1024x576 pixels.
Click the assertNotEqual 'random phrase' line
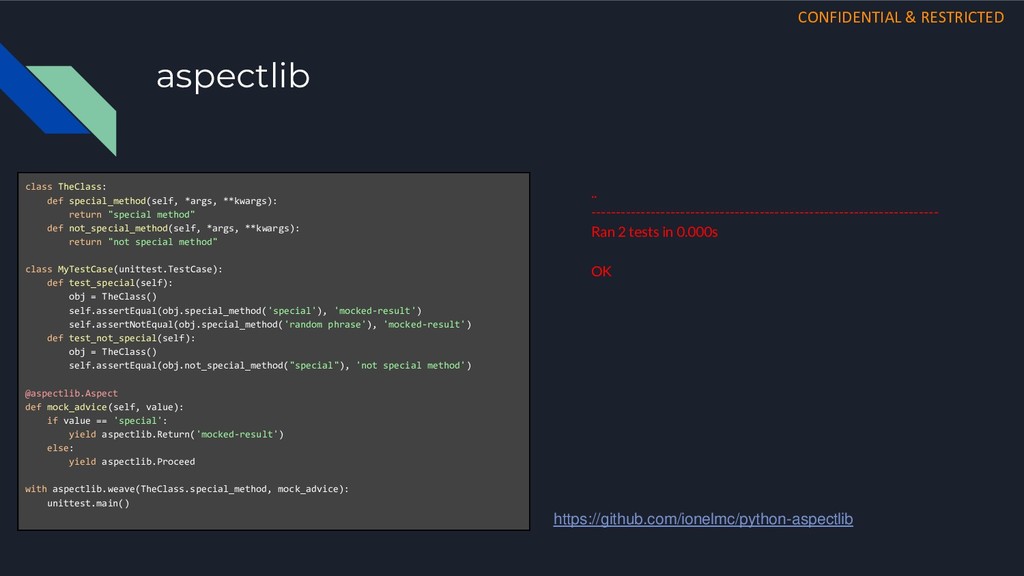(270, 325)
